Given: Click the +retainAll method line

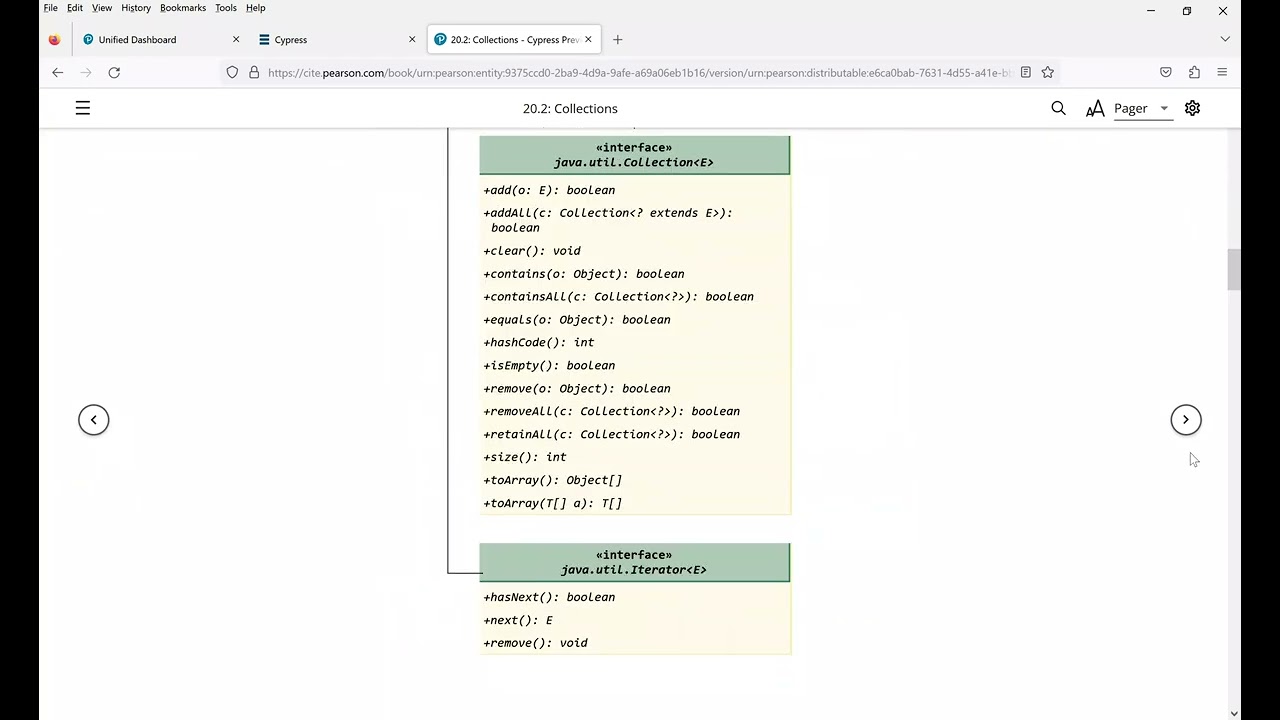Looking at the screenshot, I should pyautogui.click(x=612, y=434).
